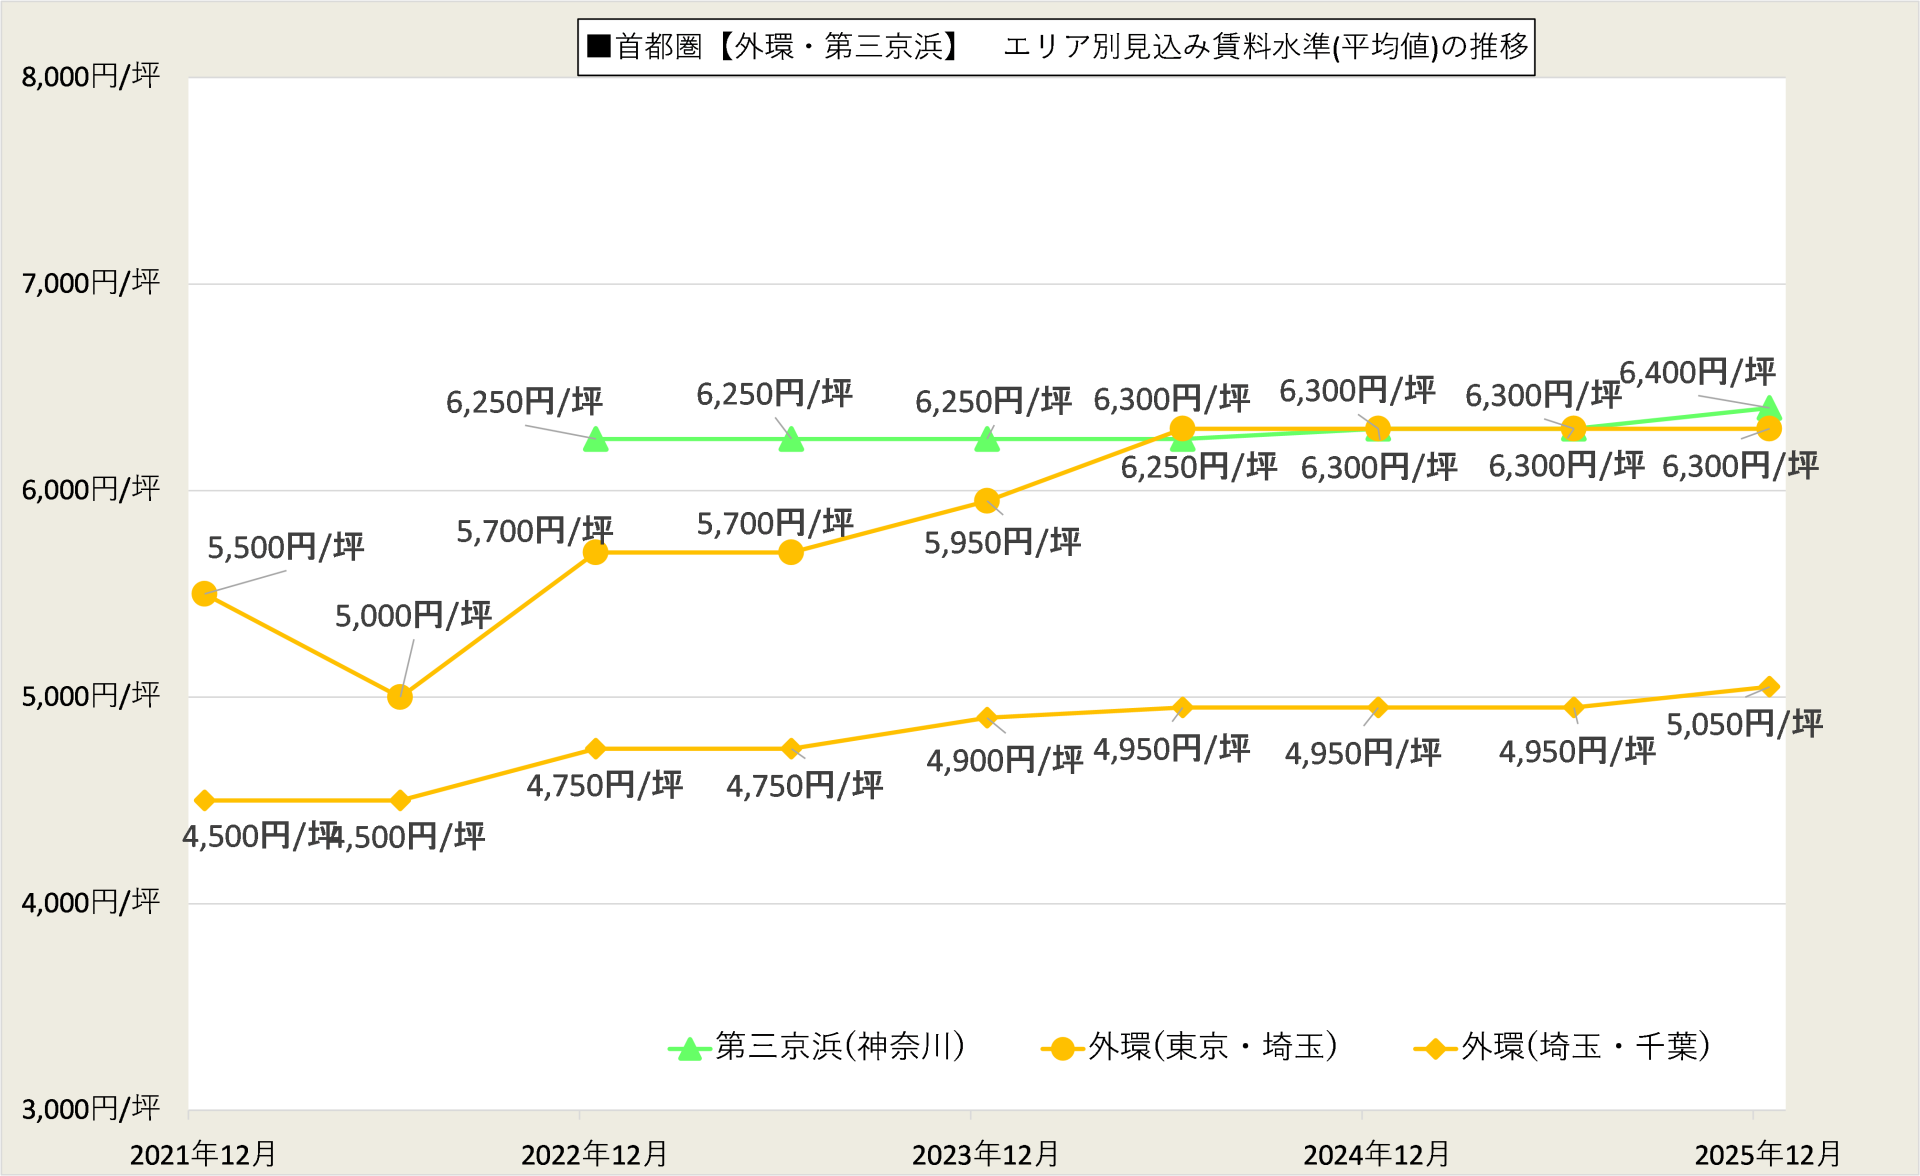Image resolution: width=1920 pixels, height=1176 pixels.
Task: Click the 5,500円/坪 circle data point
Action: click(204, 594)
